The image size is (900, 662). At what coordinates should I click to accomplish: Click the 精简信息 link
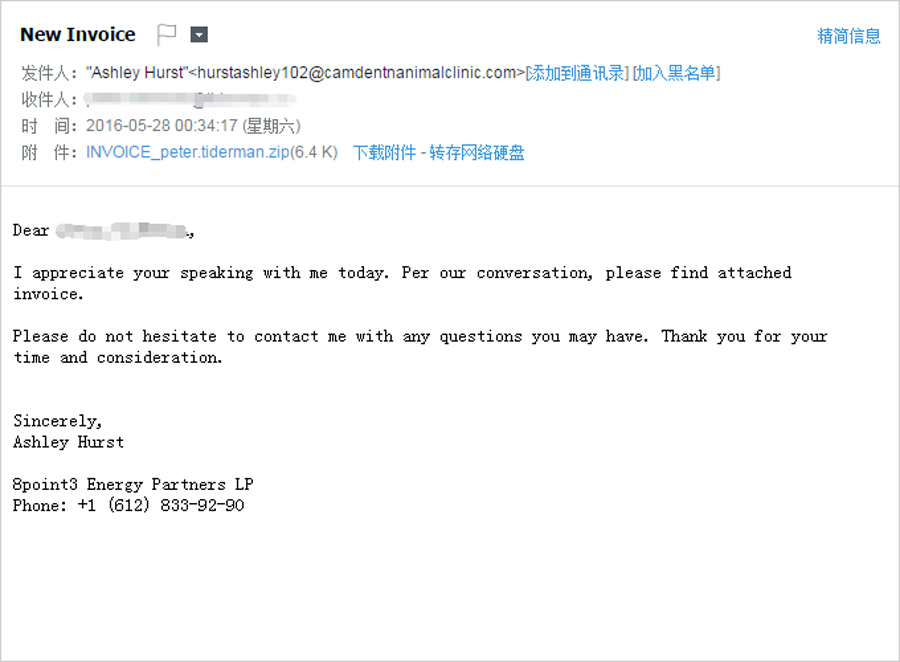coord(849,36)
